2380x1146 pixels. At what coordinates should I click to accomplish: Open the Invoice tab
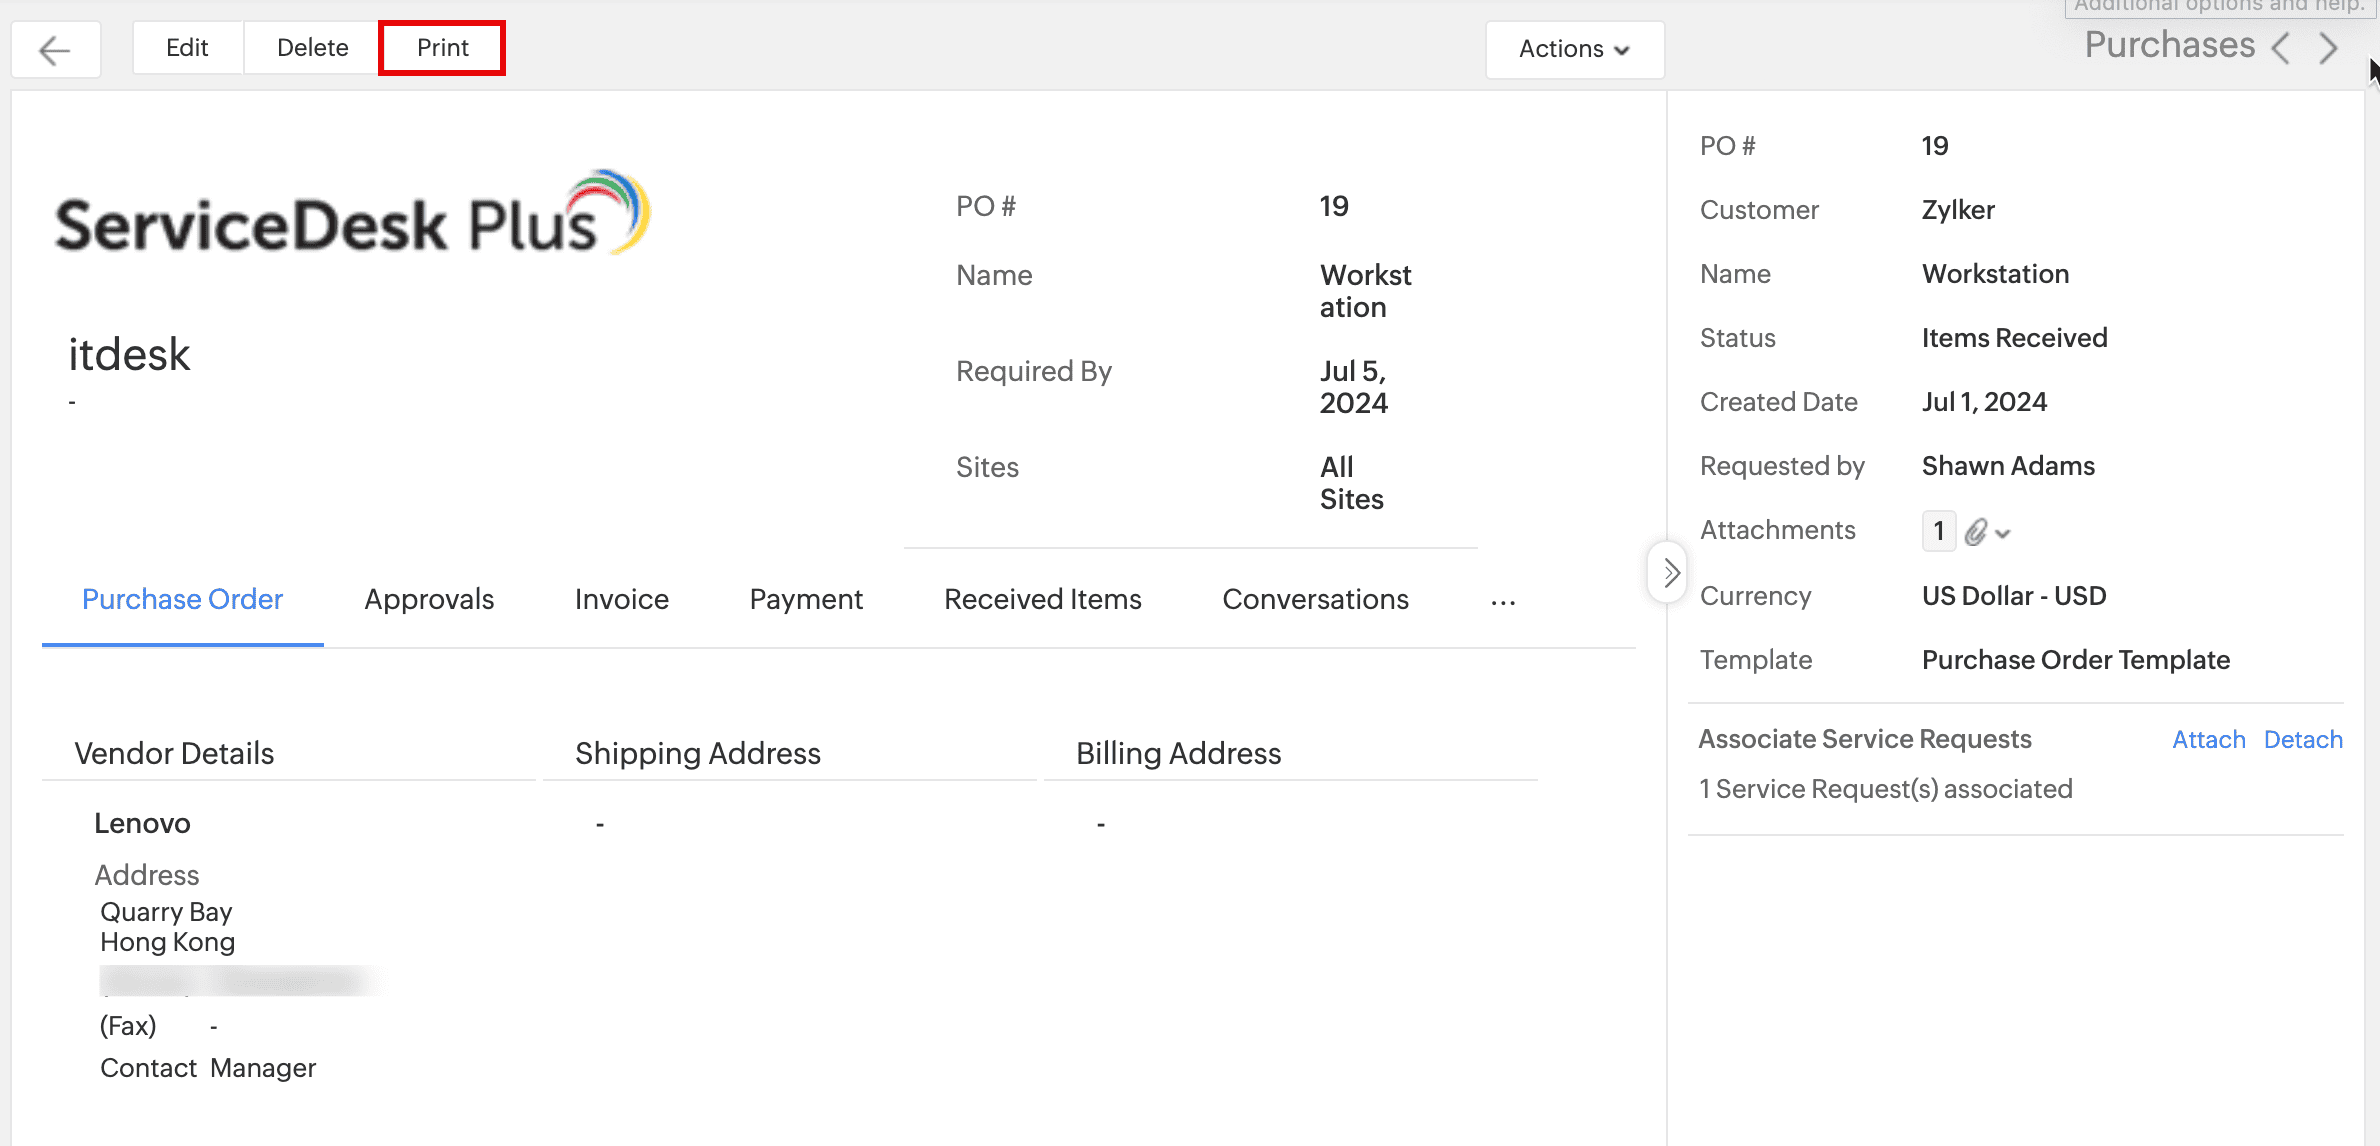[x=621, y=599]
